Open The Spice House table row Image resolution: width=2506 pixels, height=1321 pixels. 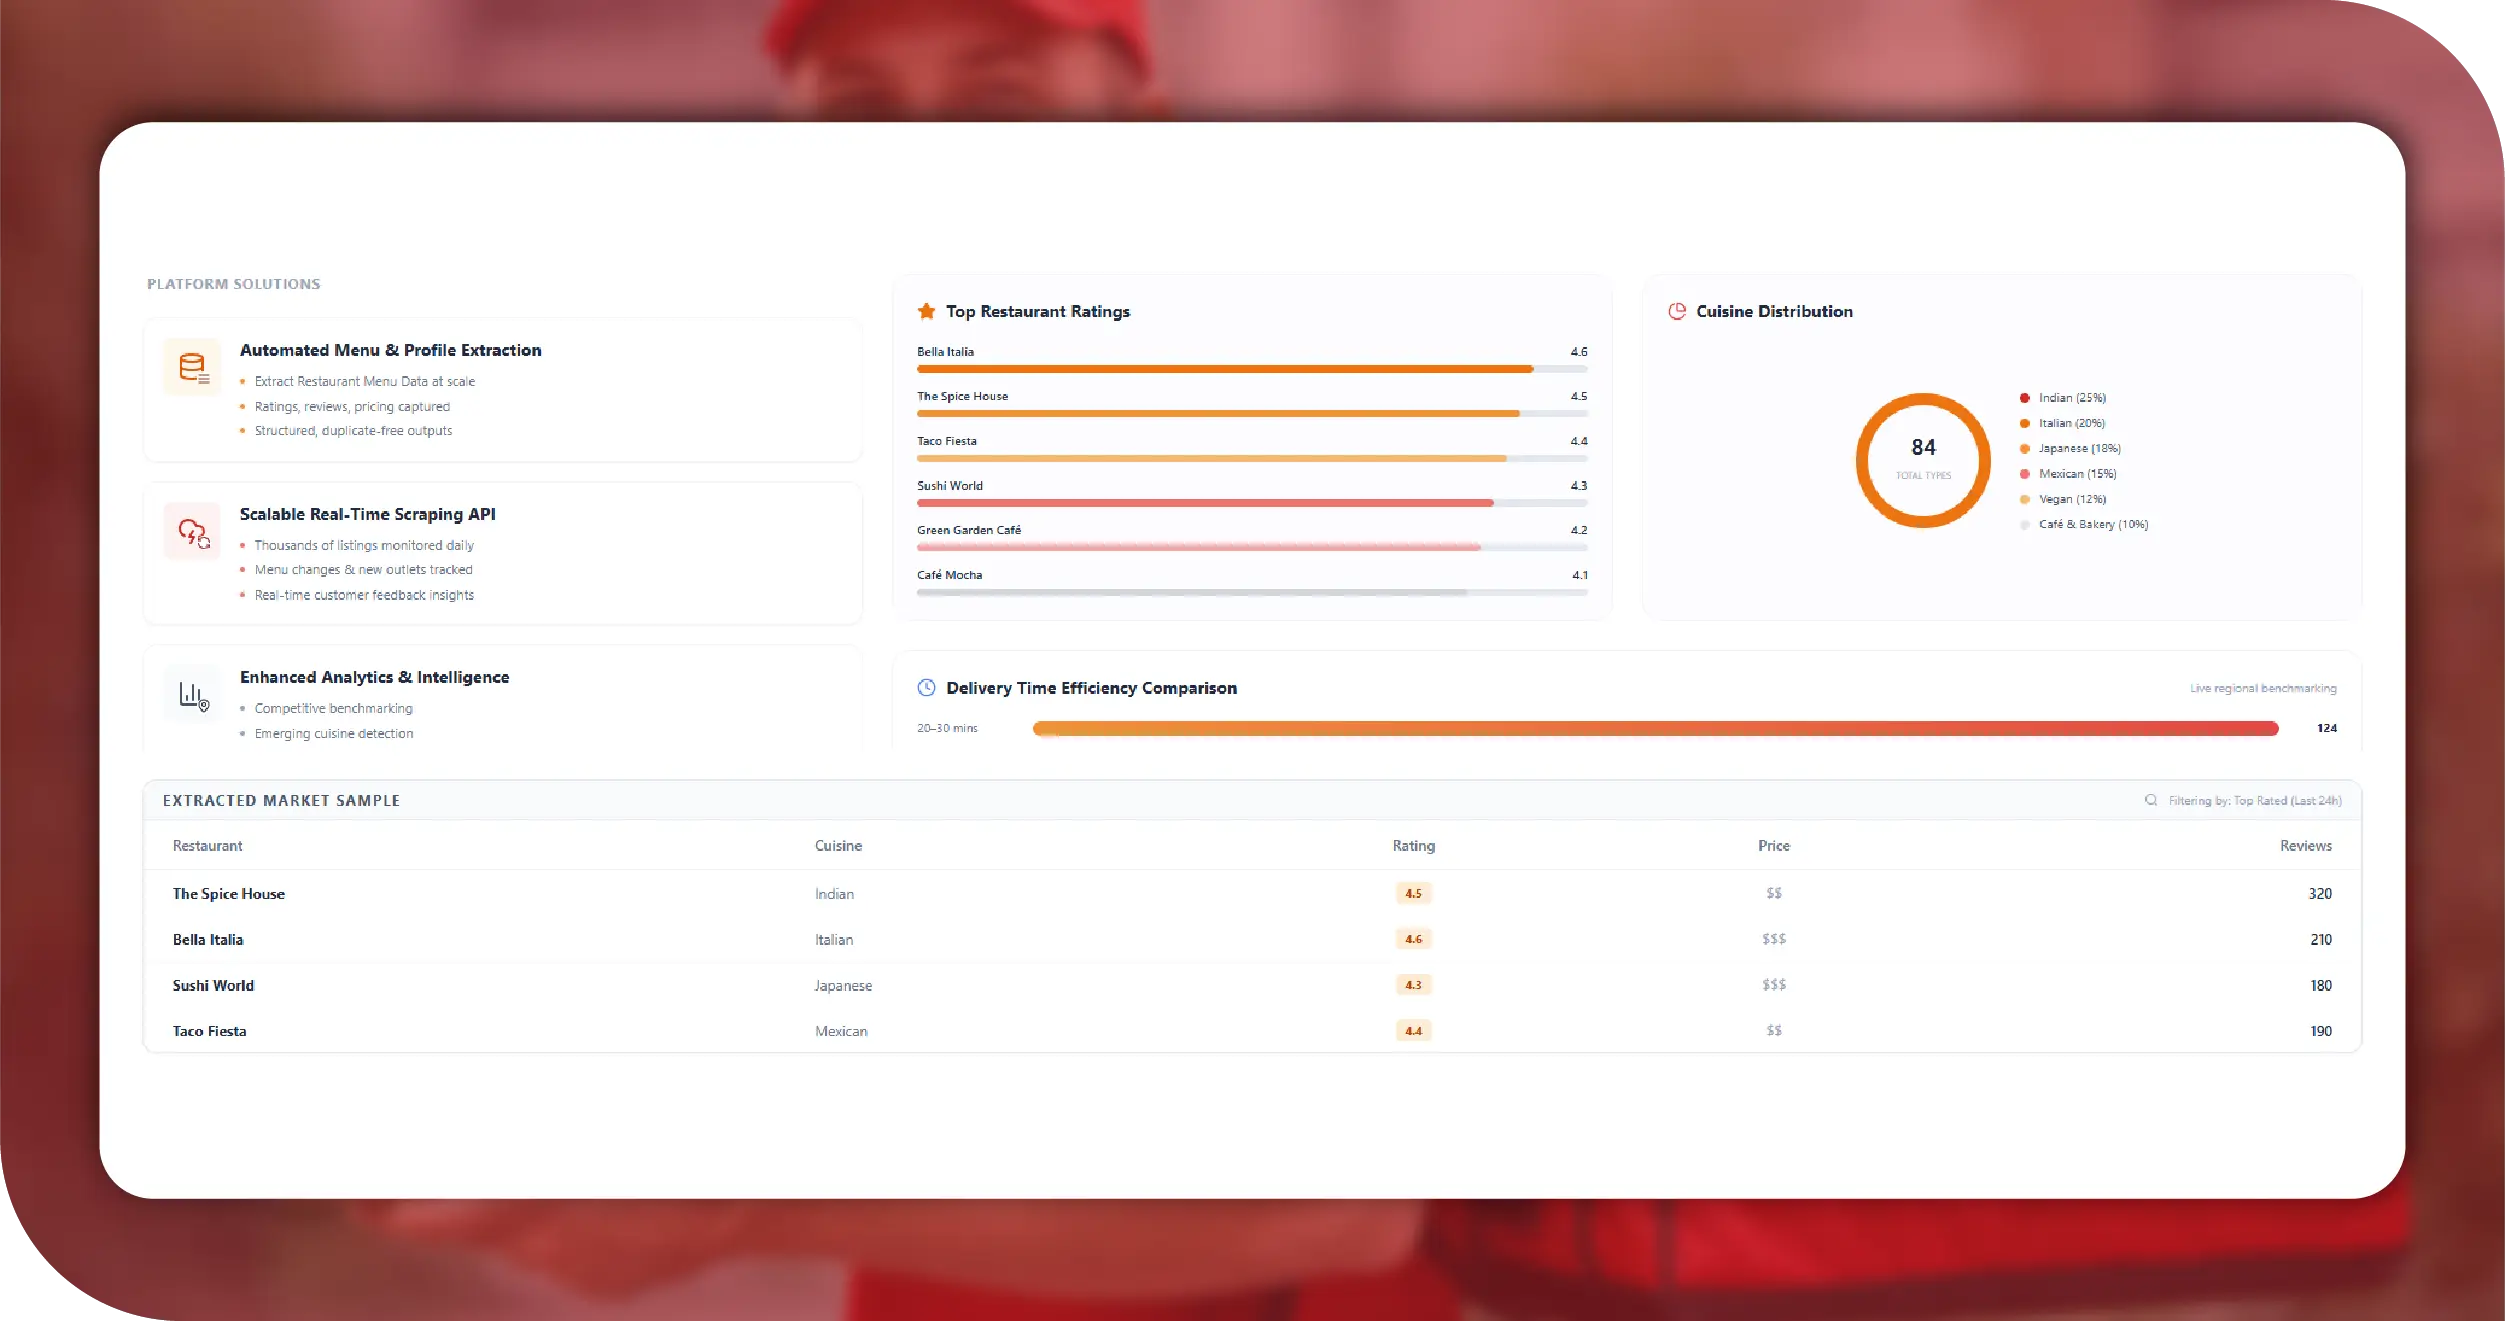229,894
